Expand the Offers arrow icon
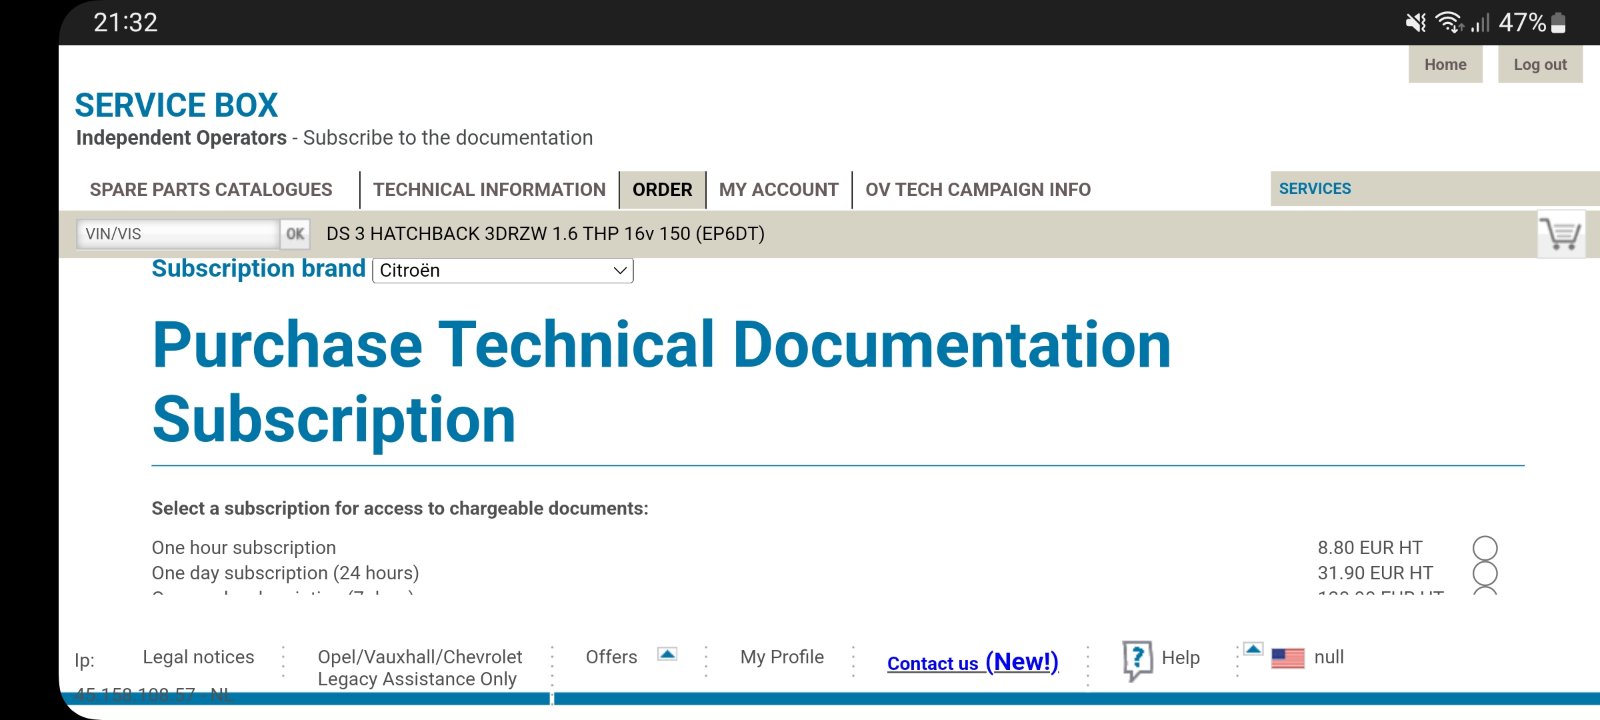The image size is (1600, 720). [x=667, y=654]
